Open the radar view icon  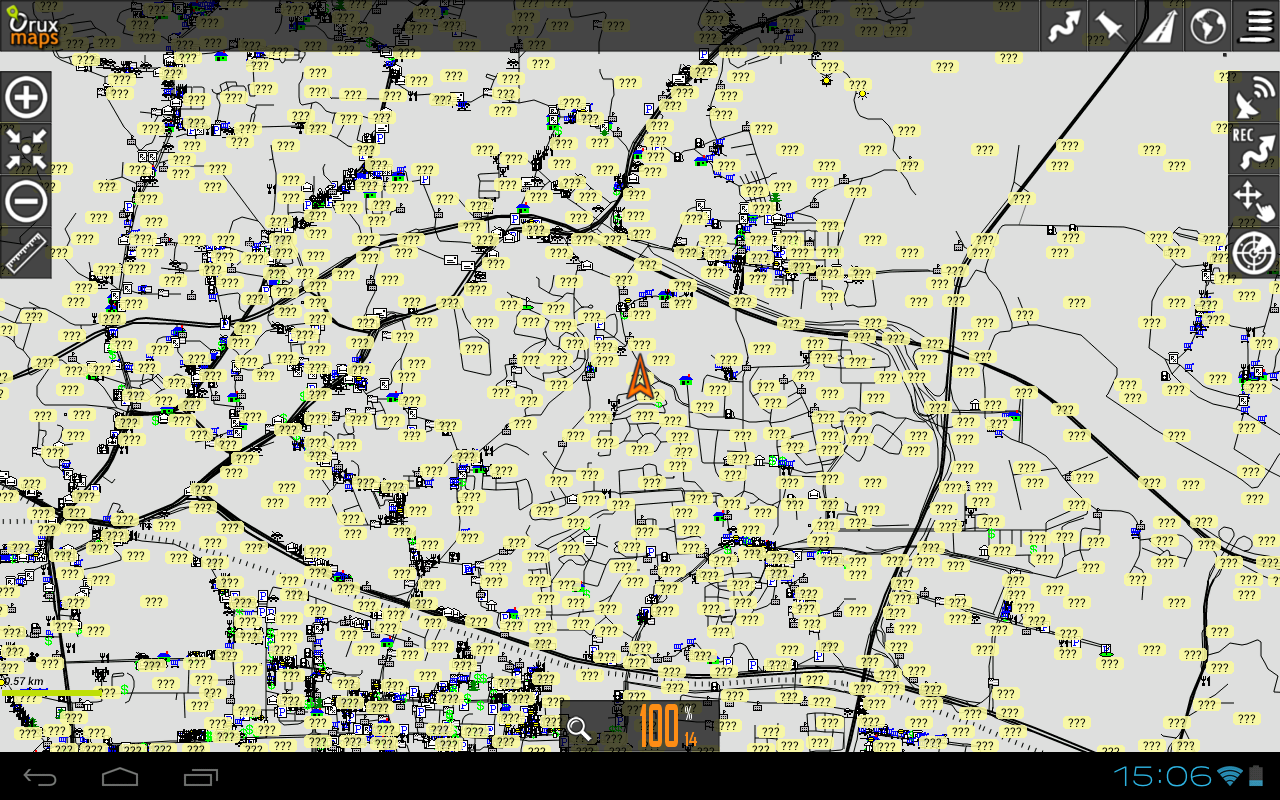[1254, 252]
